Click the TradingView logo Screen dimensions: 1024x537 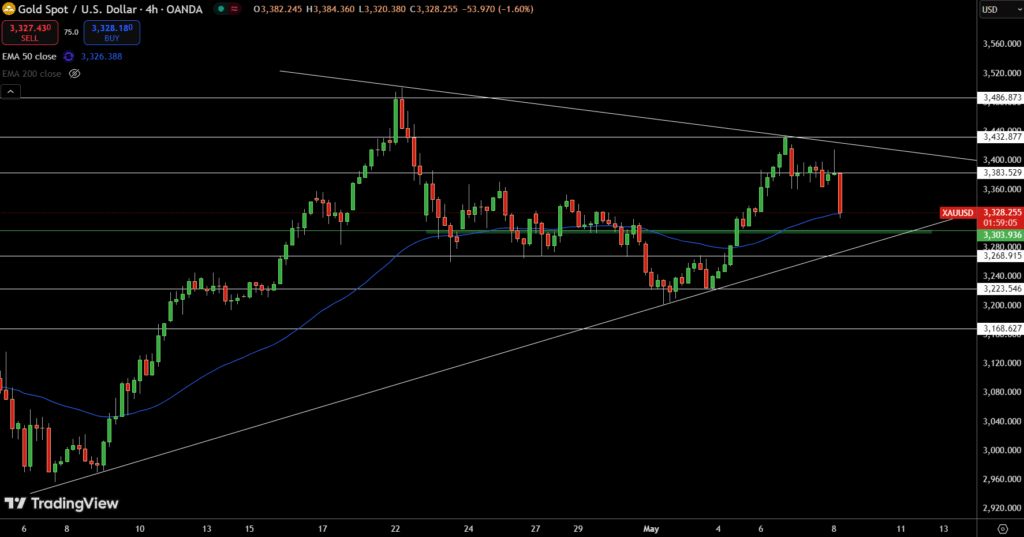click(x=61, y=504)
